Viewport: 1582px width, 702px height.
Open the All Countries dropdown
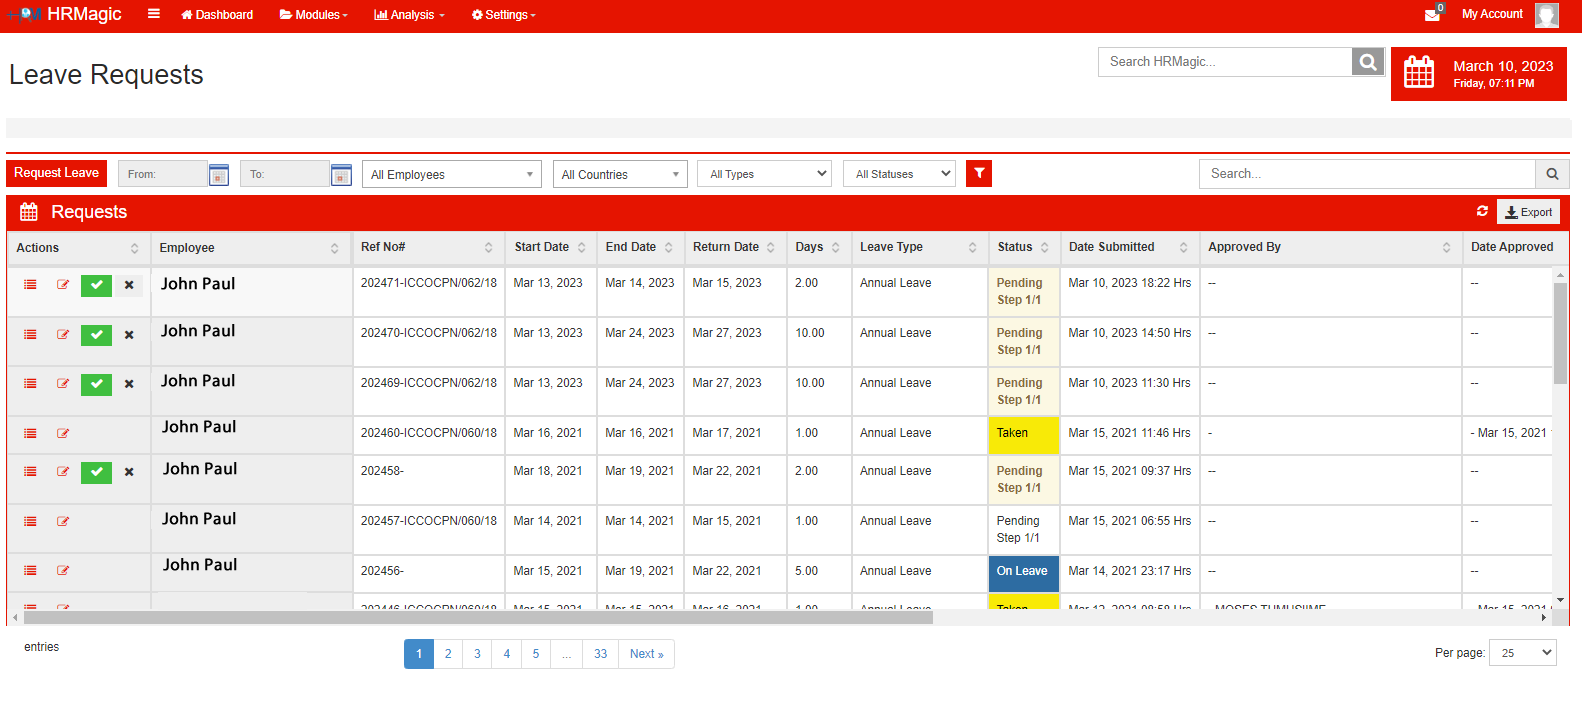(x=620, y=174)
